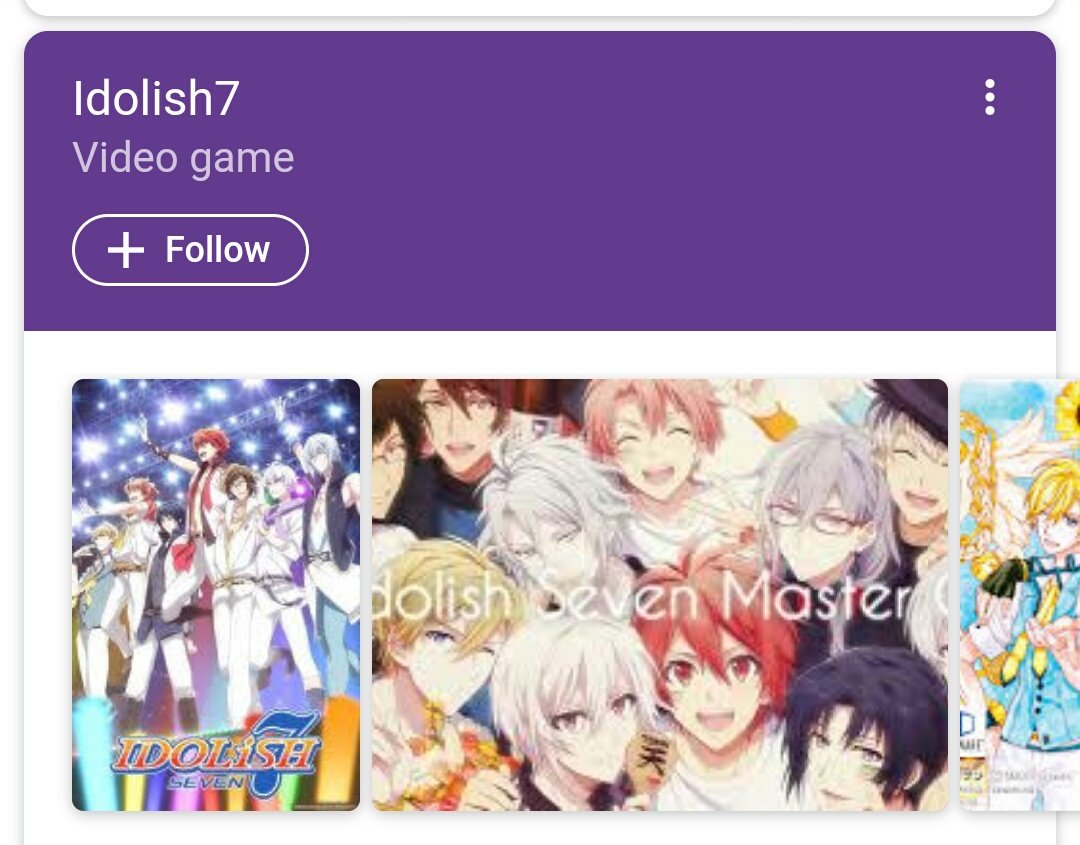This screenshot has width=1080, height=845.
Task: Select the dark-haired character in group image
Action: pos(864,730)
